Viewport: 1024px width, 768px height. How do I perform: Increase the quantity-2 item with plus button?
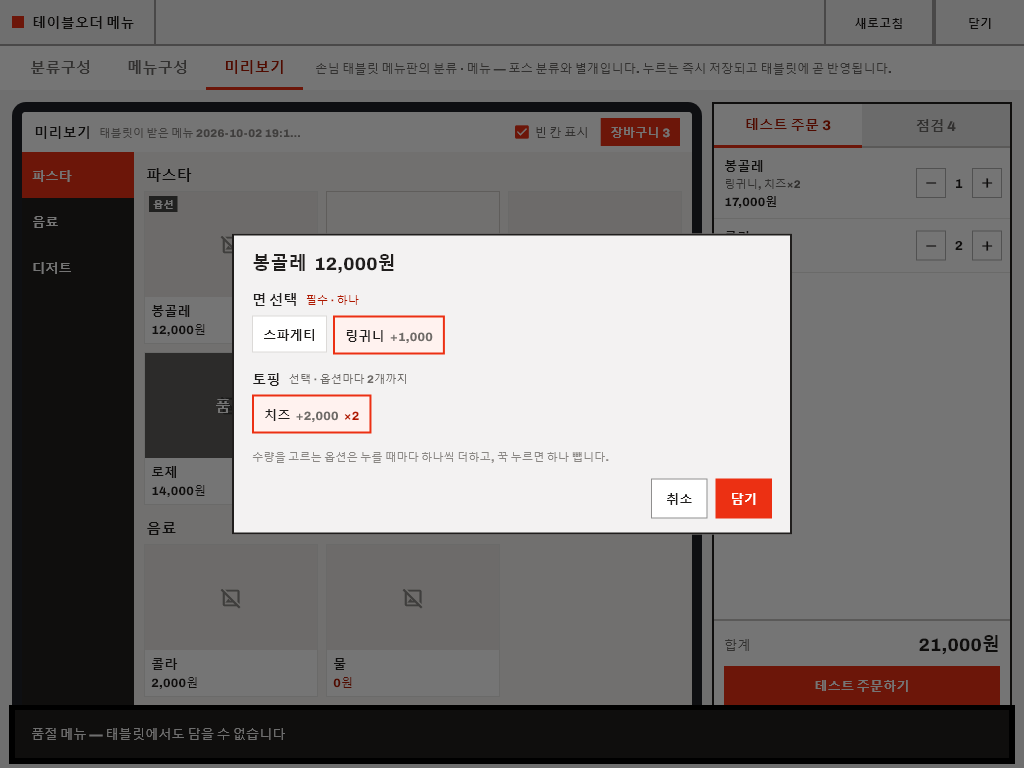987,246
